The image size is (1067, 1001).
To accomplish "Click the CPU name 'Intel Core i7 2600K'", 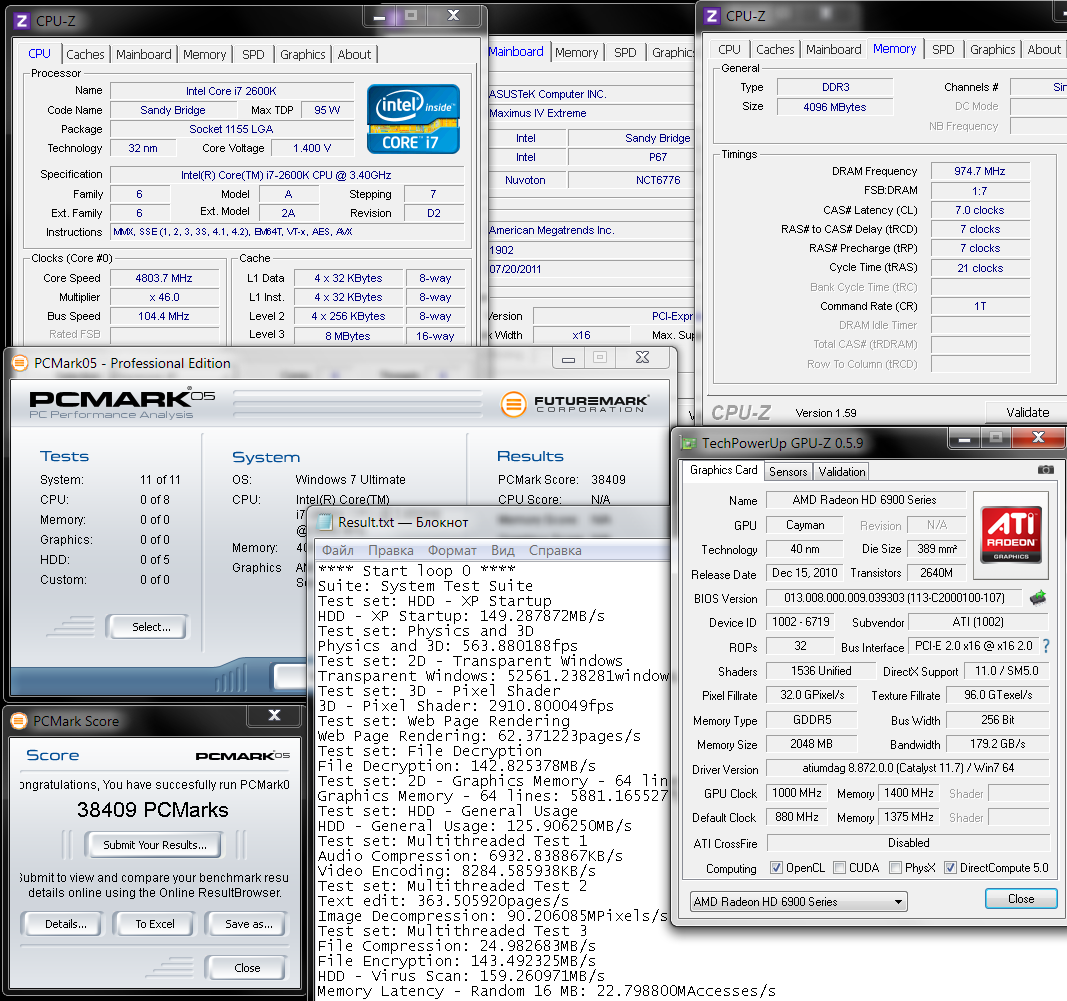I will point(231,91).
